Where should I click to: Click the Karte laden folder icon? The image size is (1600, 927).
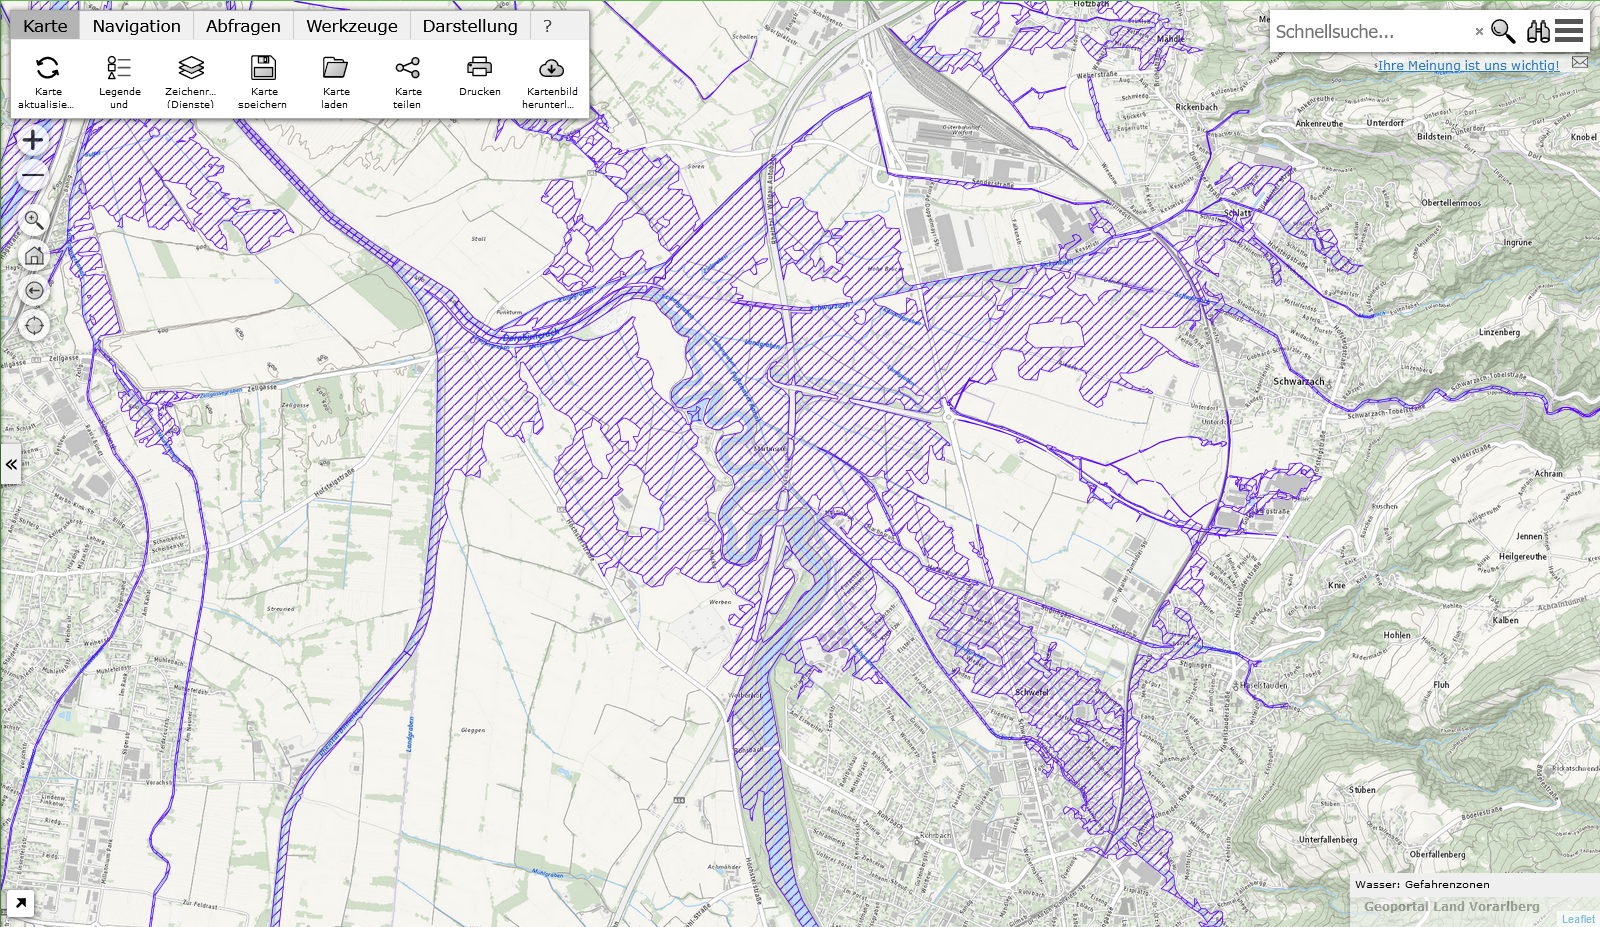(x=335, y=68)
